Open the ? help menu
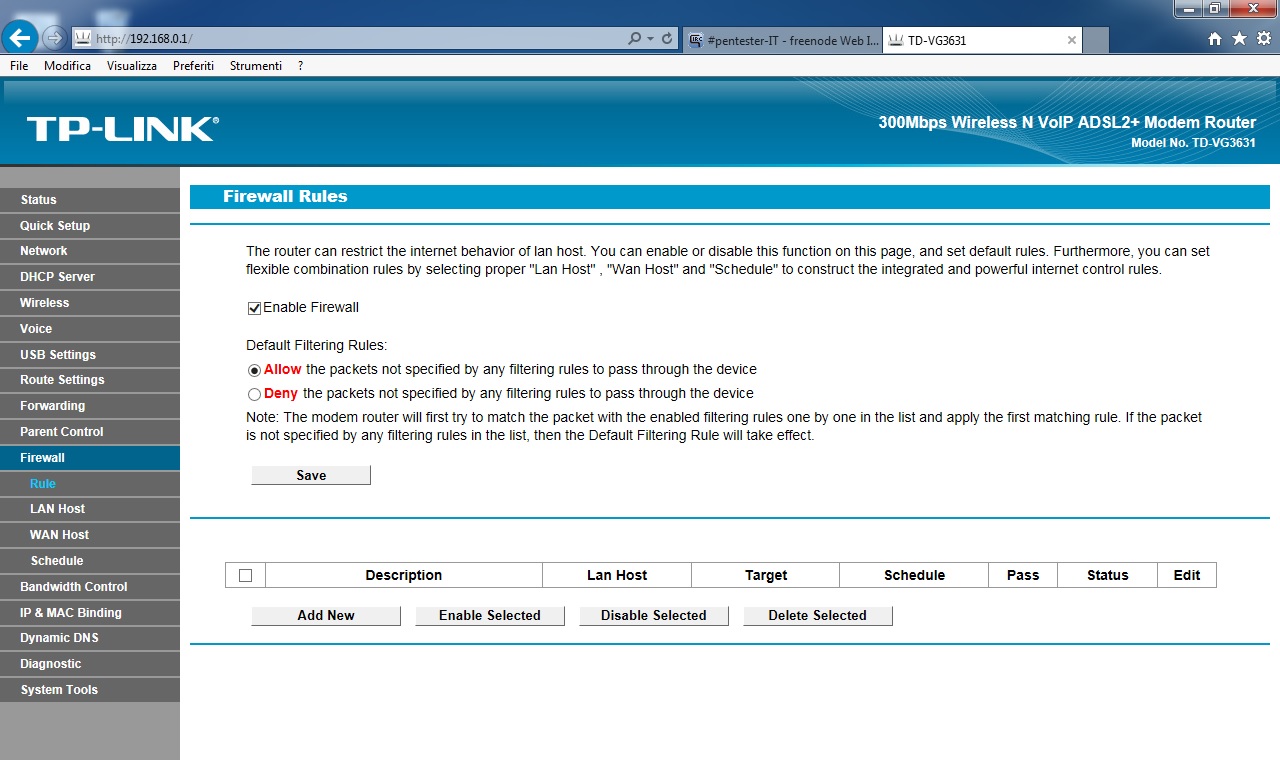Screen dimensions: 1280x760 [x=300, y=66]
